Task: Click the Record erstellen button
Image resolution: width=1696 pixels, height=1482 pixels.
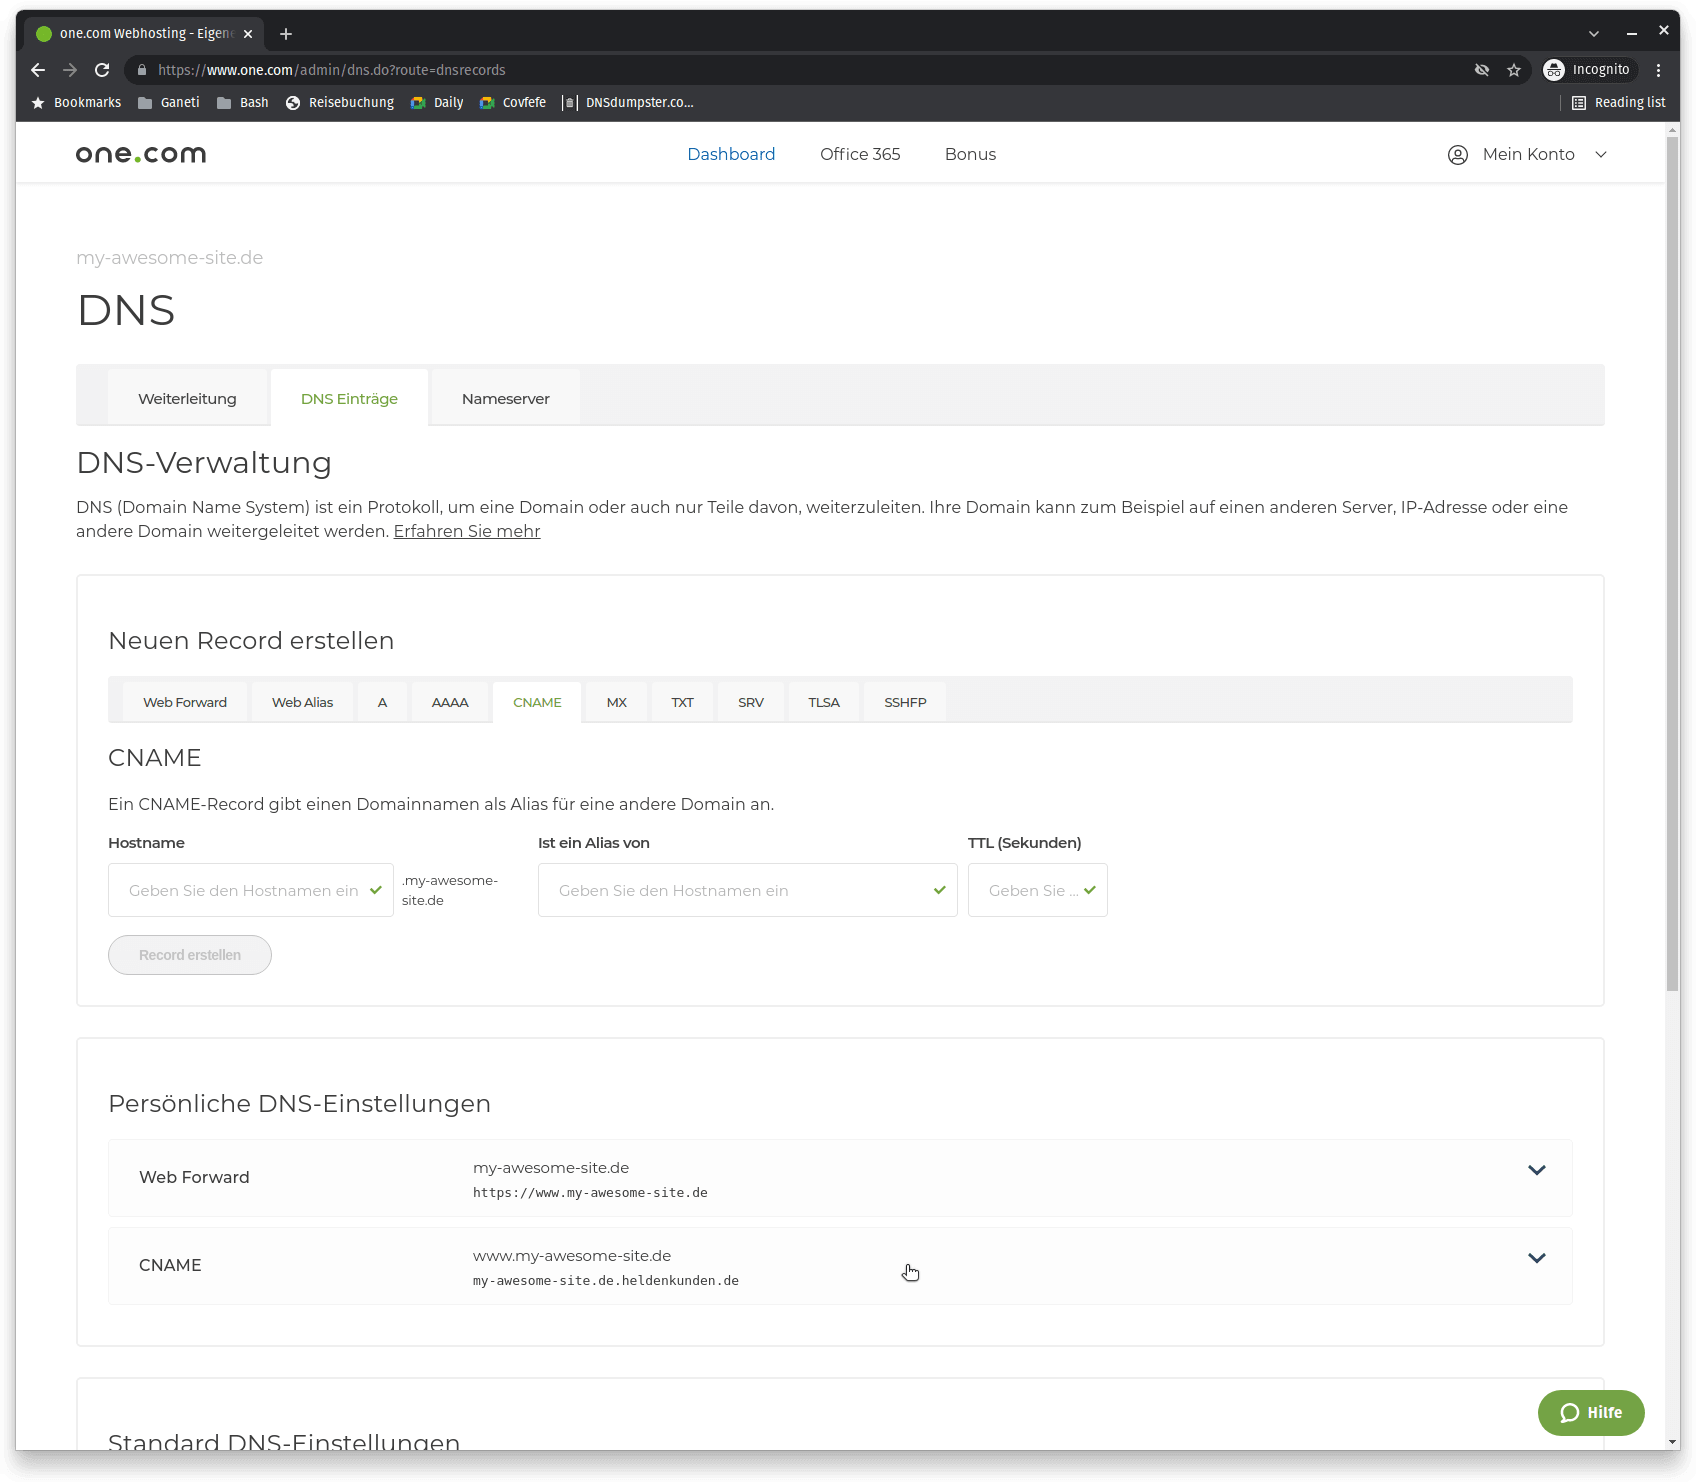Action: [x=190, y=955]
